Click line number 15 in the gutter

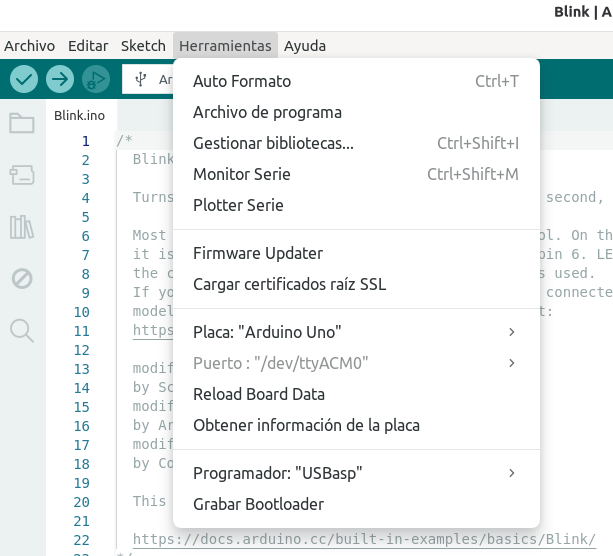pos(82,407)
